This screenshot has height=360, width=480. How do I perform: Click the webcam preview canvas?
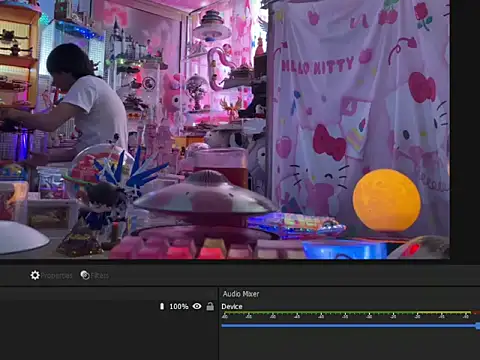tap(225, 129)
